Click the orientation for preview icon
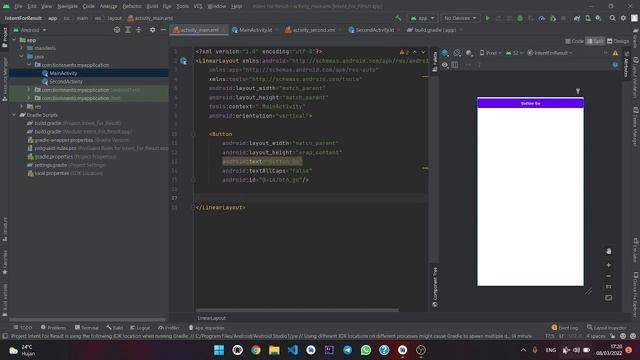640x360 pixels. (458, 53)
